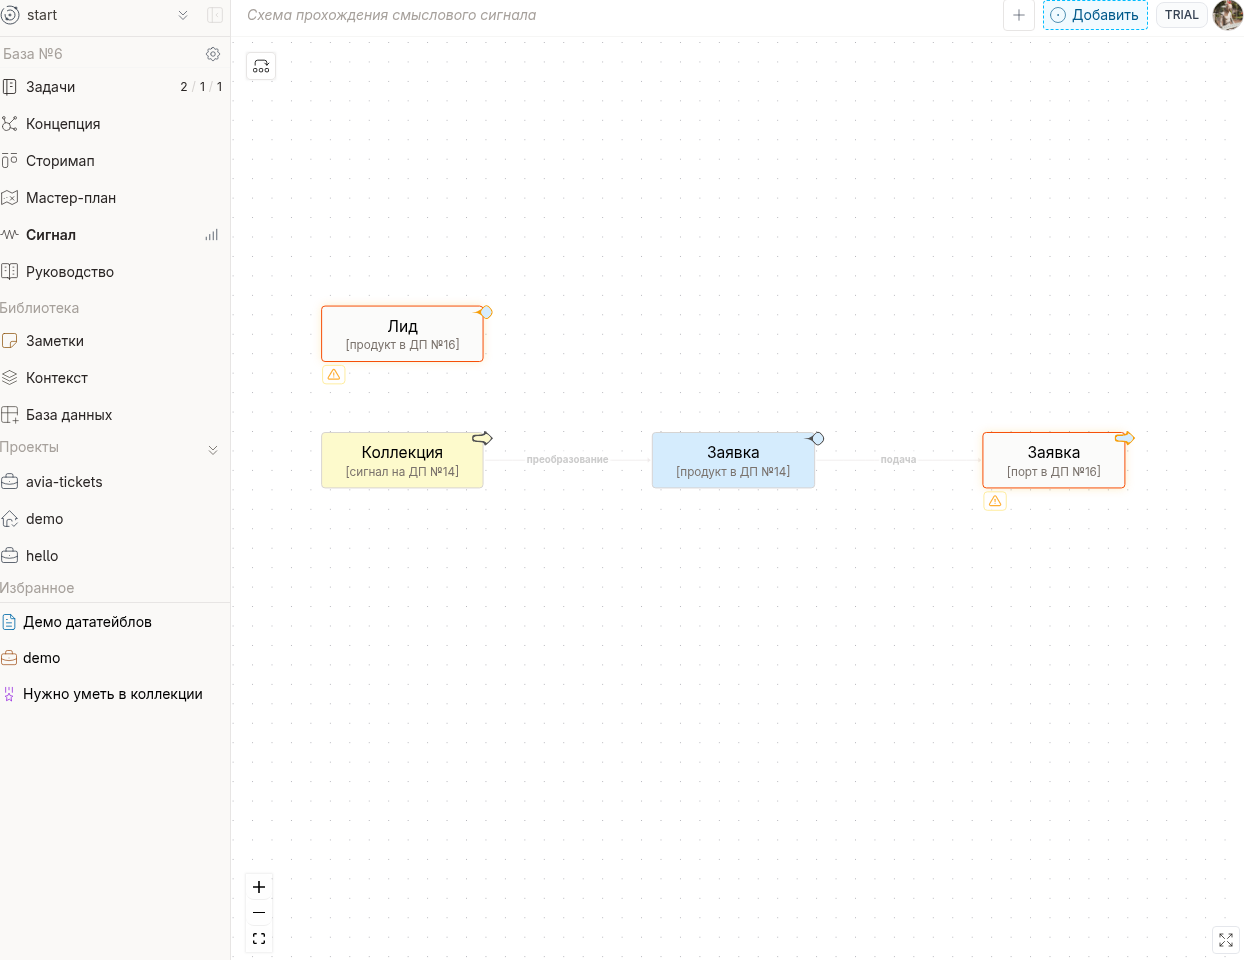Click warning icon under orange Заявка node
The width and height of the screenshot is (1244, 960).
[995, 501]
